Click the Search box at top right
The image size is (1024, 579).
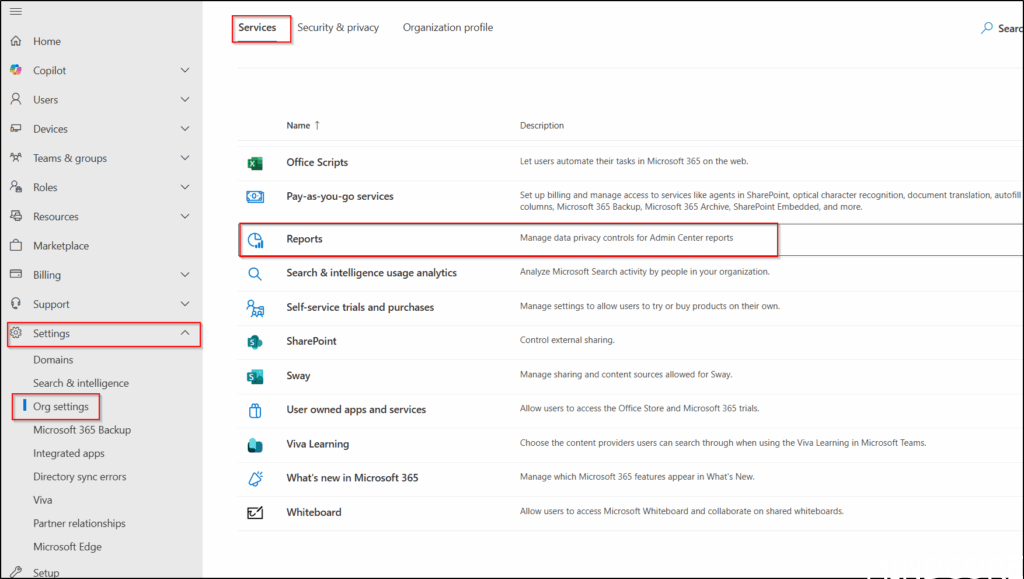(x=1003, y=29)
